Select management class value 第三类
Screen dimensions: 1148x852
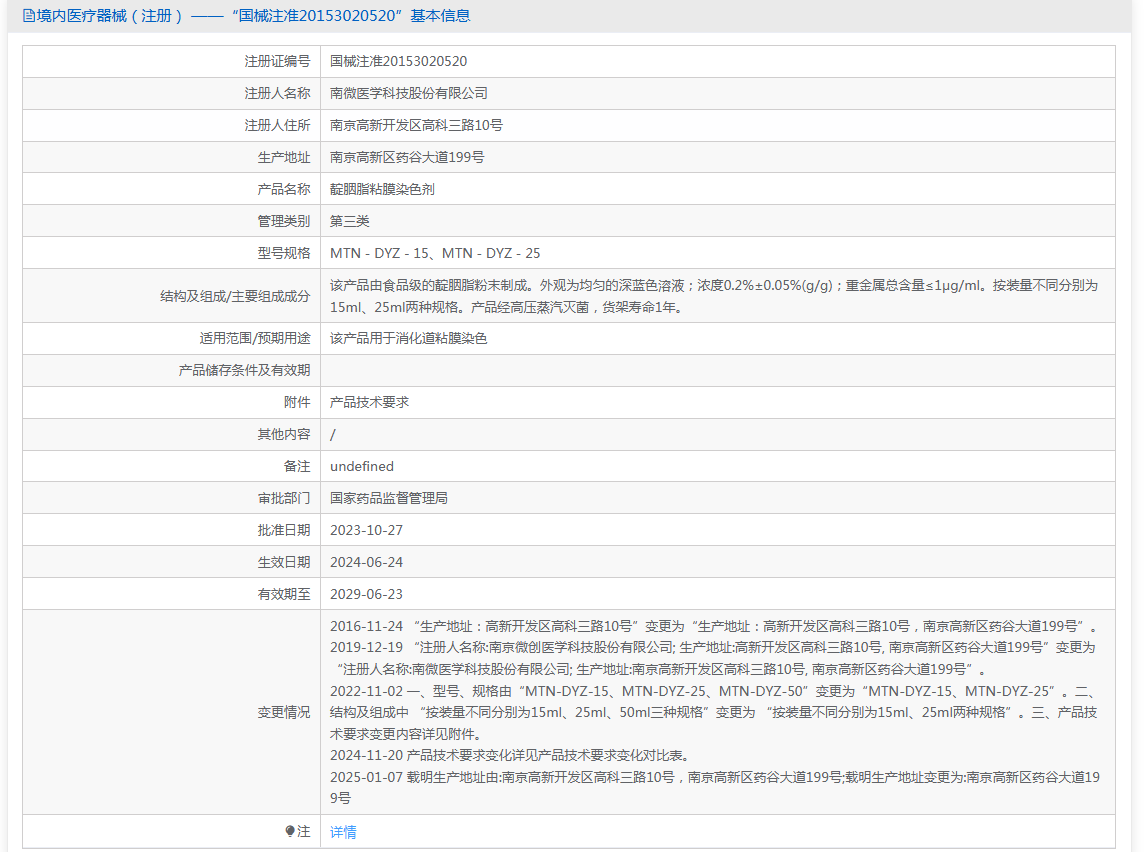point(349,221)
